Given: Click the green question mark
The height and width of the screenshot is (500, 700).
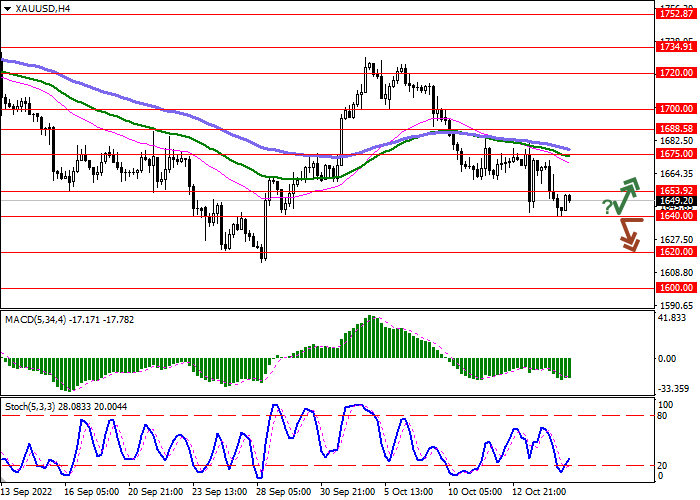Looking at the screenshot, I should click(607, 206).
